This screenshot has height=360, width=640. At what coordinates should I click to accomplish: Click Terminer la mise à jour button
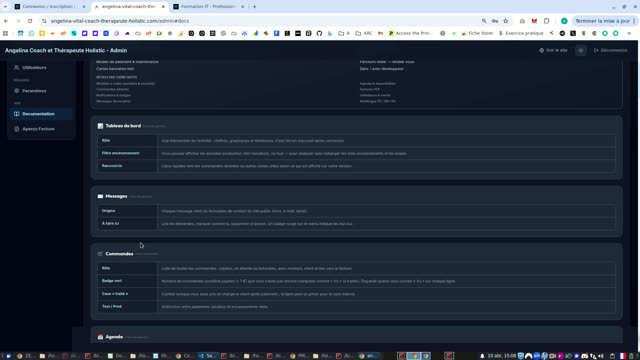pos(602,21)
